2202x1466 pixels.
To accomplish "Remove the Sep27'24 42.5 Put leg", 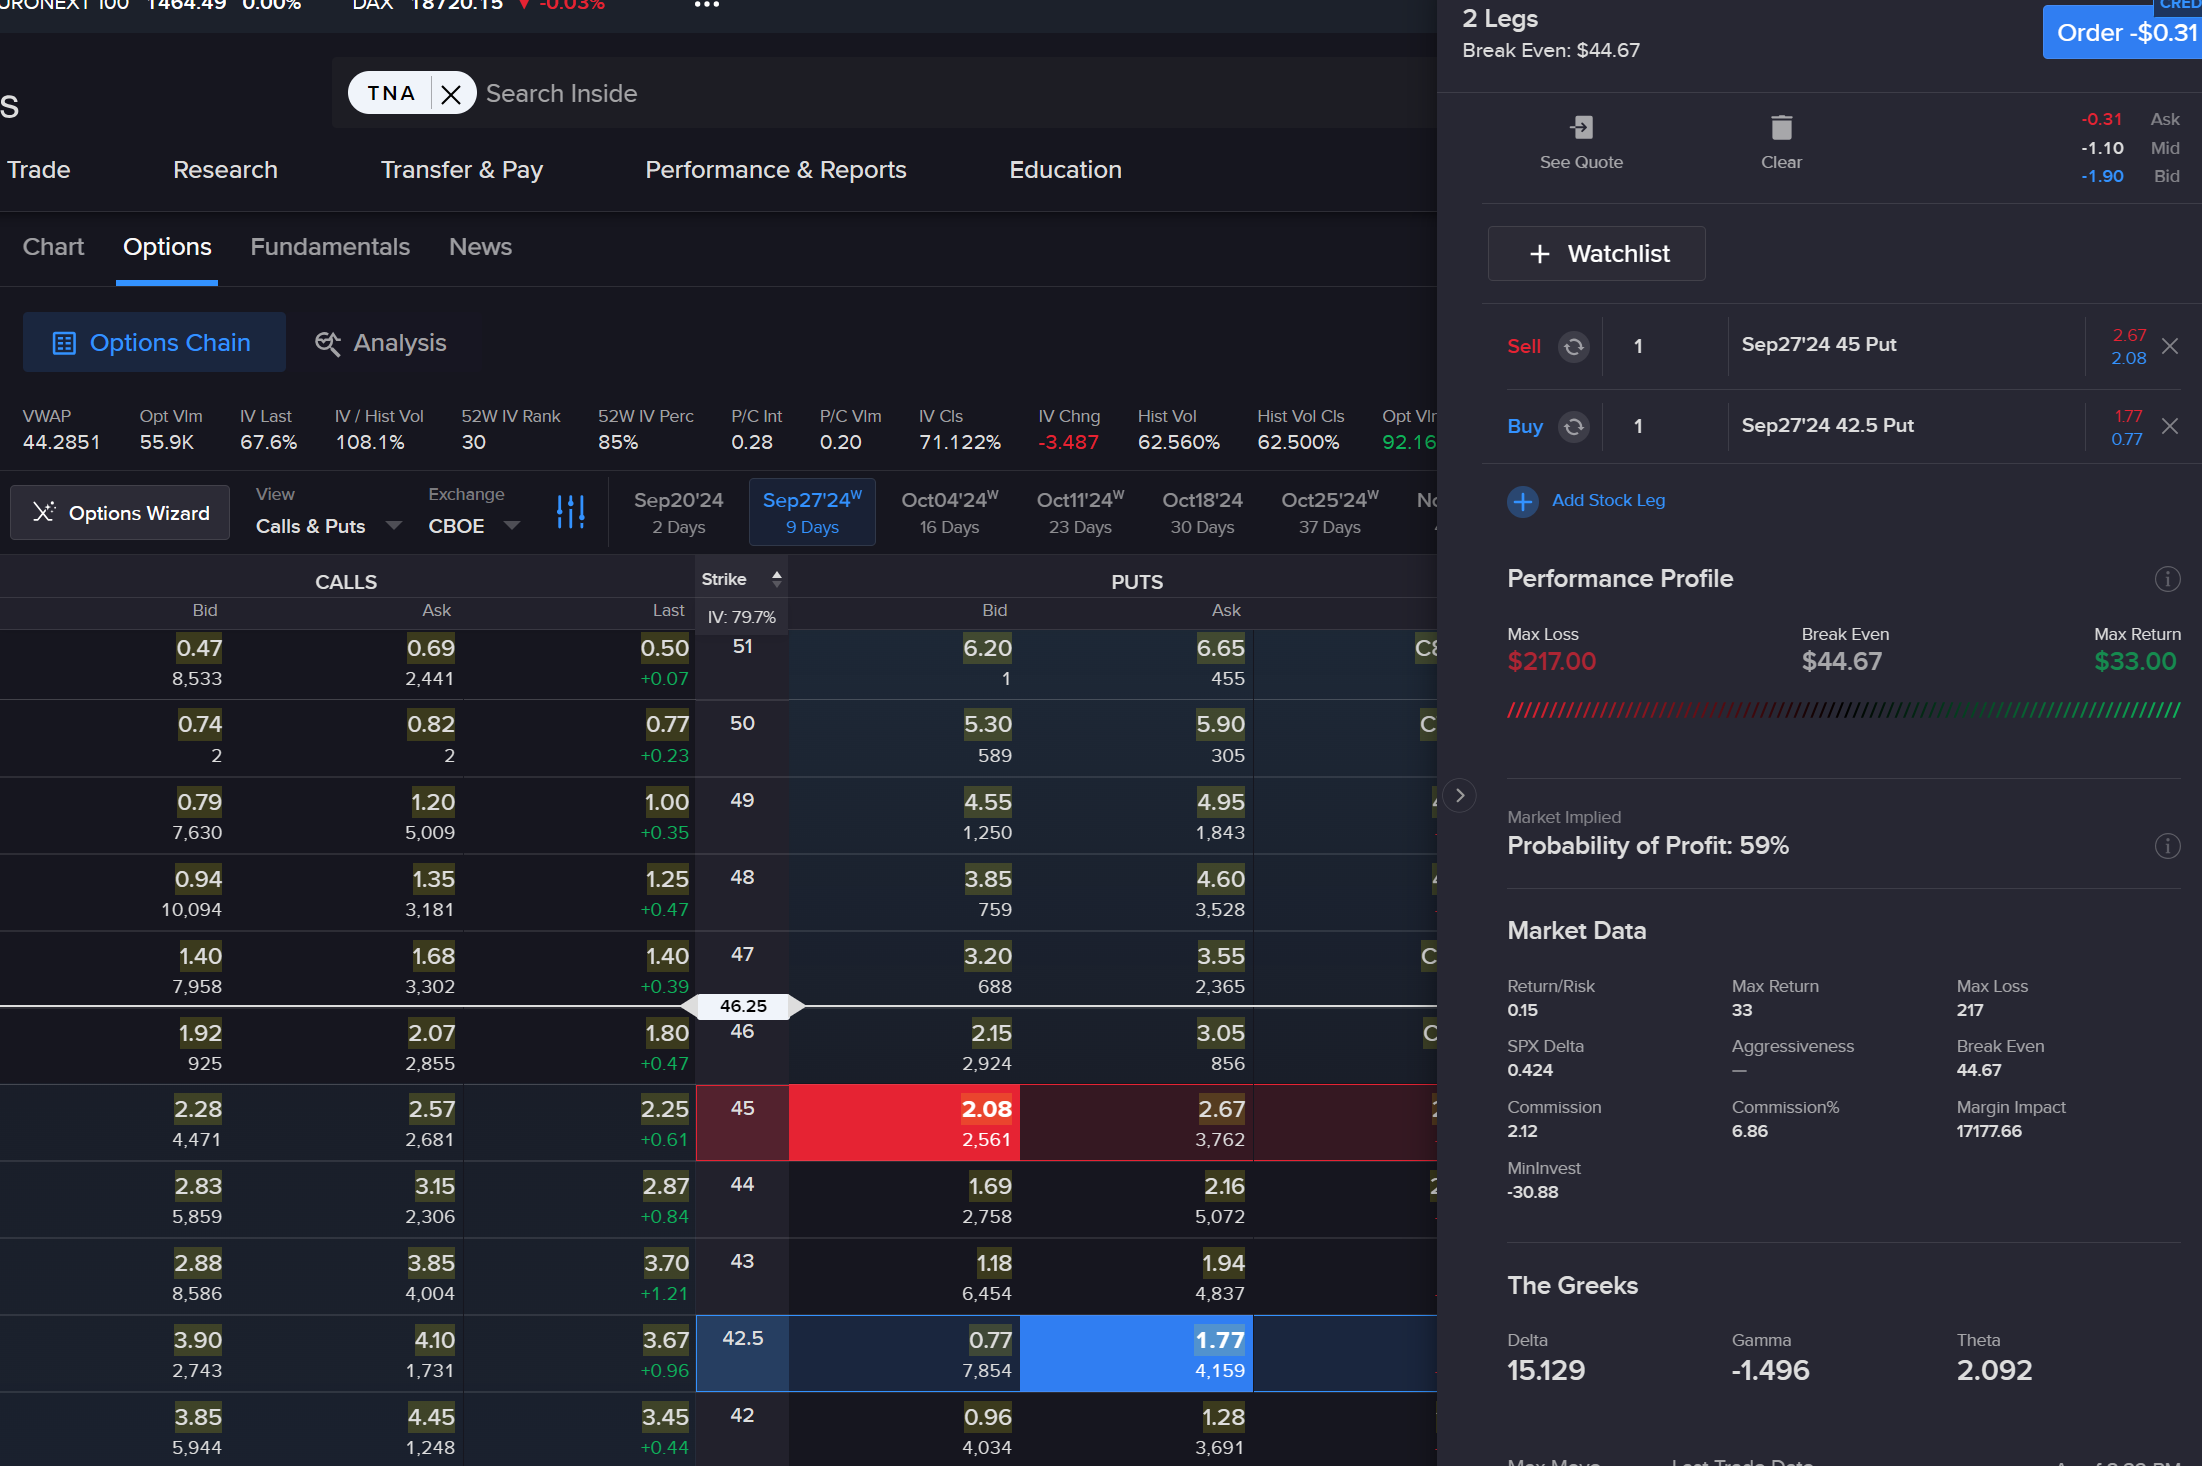I will click(2169, 426).
